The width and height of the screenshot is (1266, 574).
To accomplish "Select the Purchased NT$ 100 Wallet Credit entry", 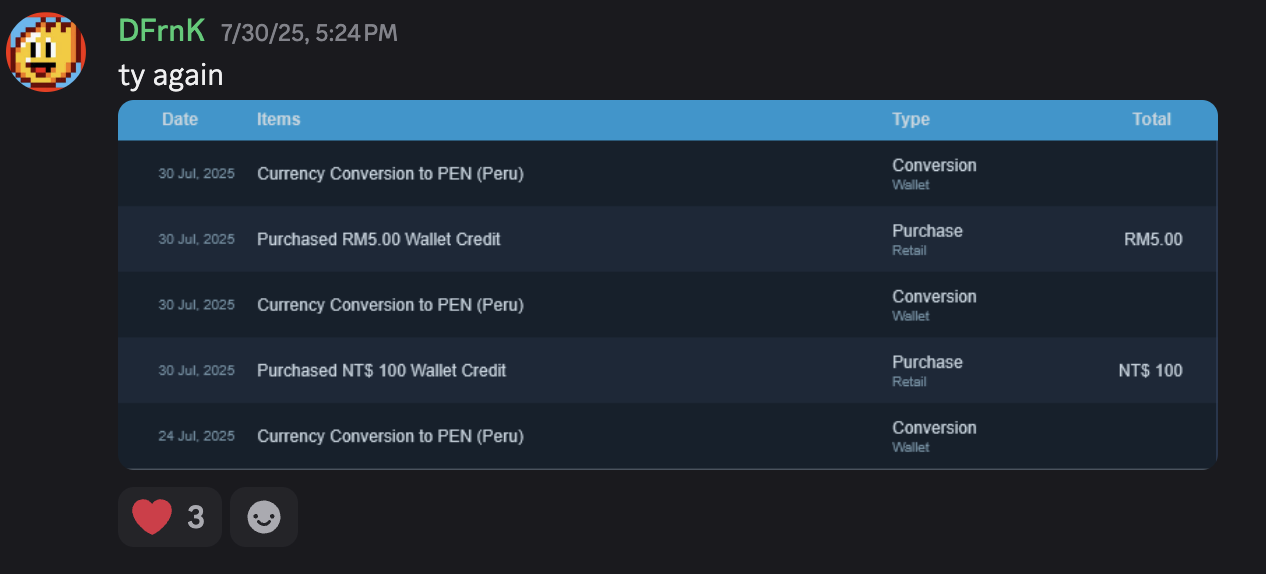I will [x=381, y=370].
